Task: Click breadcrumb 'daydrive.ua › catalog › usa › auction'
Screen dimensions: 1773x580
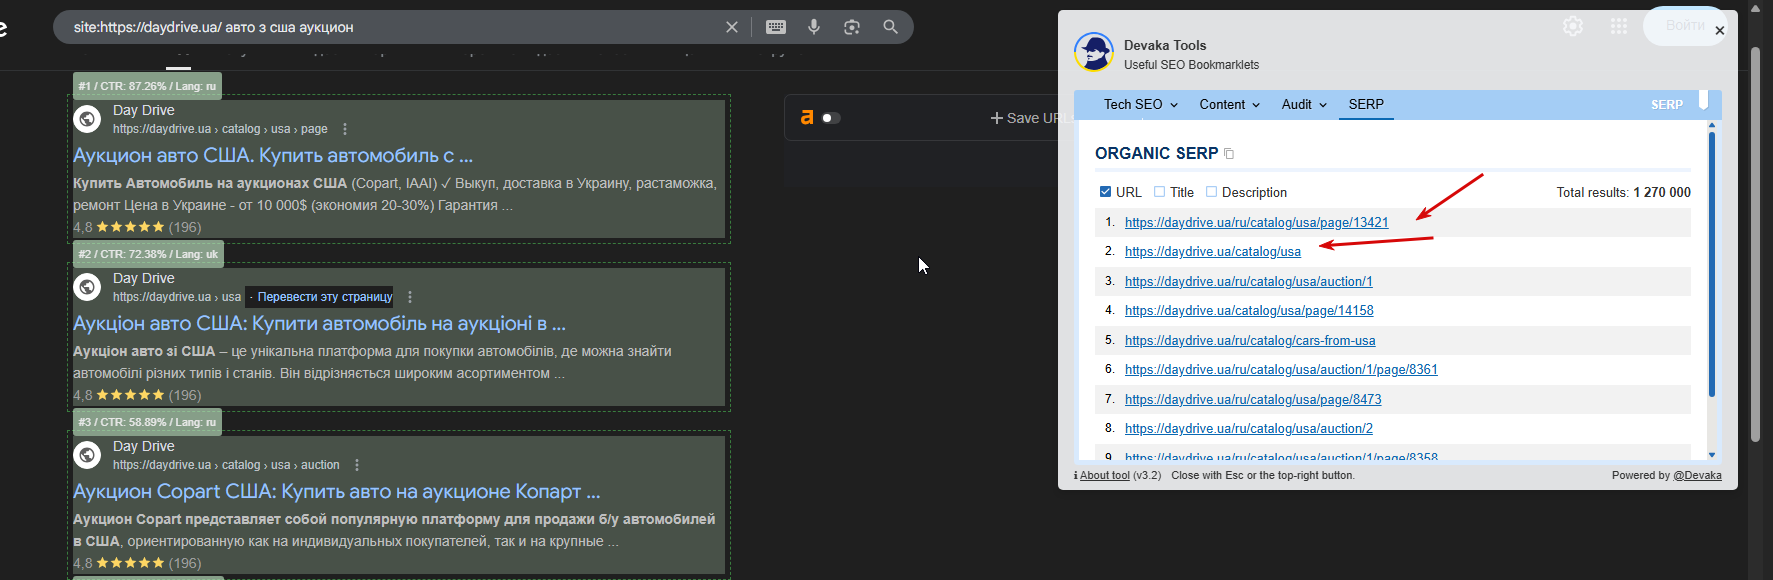Action: click(226, 465)
